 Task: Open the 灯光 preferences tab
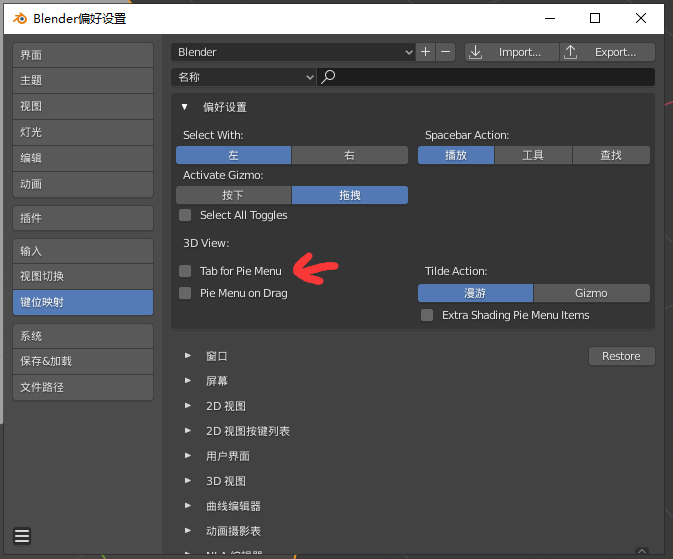click(x=83, y=132)
